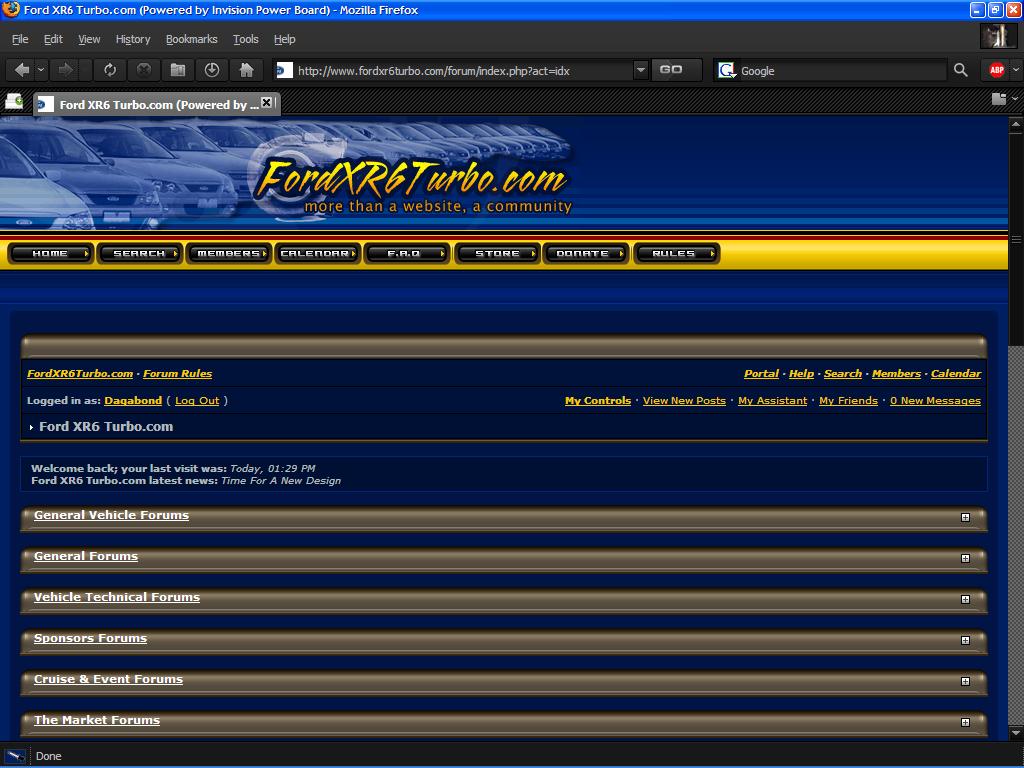
Task: Focus the Google search field
Action: pos(841,71)
